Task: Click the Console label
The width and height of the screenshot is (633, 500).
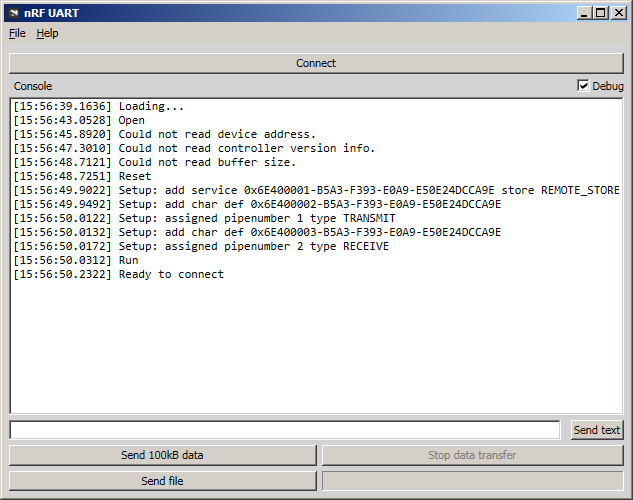Action: tap(33, 86)
